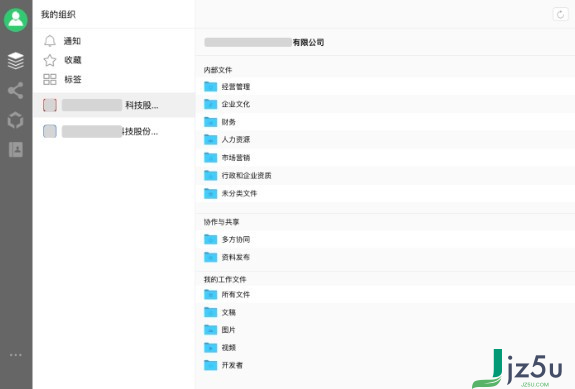Click folder icon next to 企业文化
This screenshot has width=575, height=389.
210,104
